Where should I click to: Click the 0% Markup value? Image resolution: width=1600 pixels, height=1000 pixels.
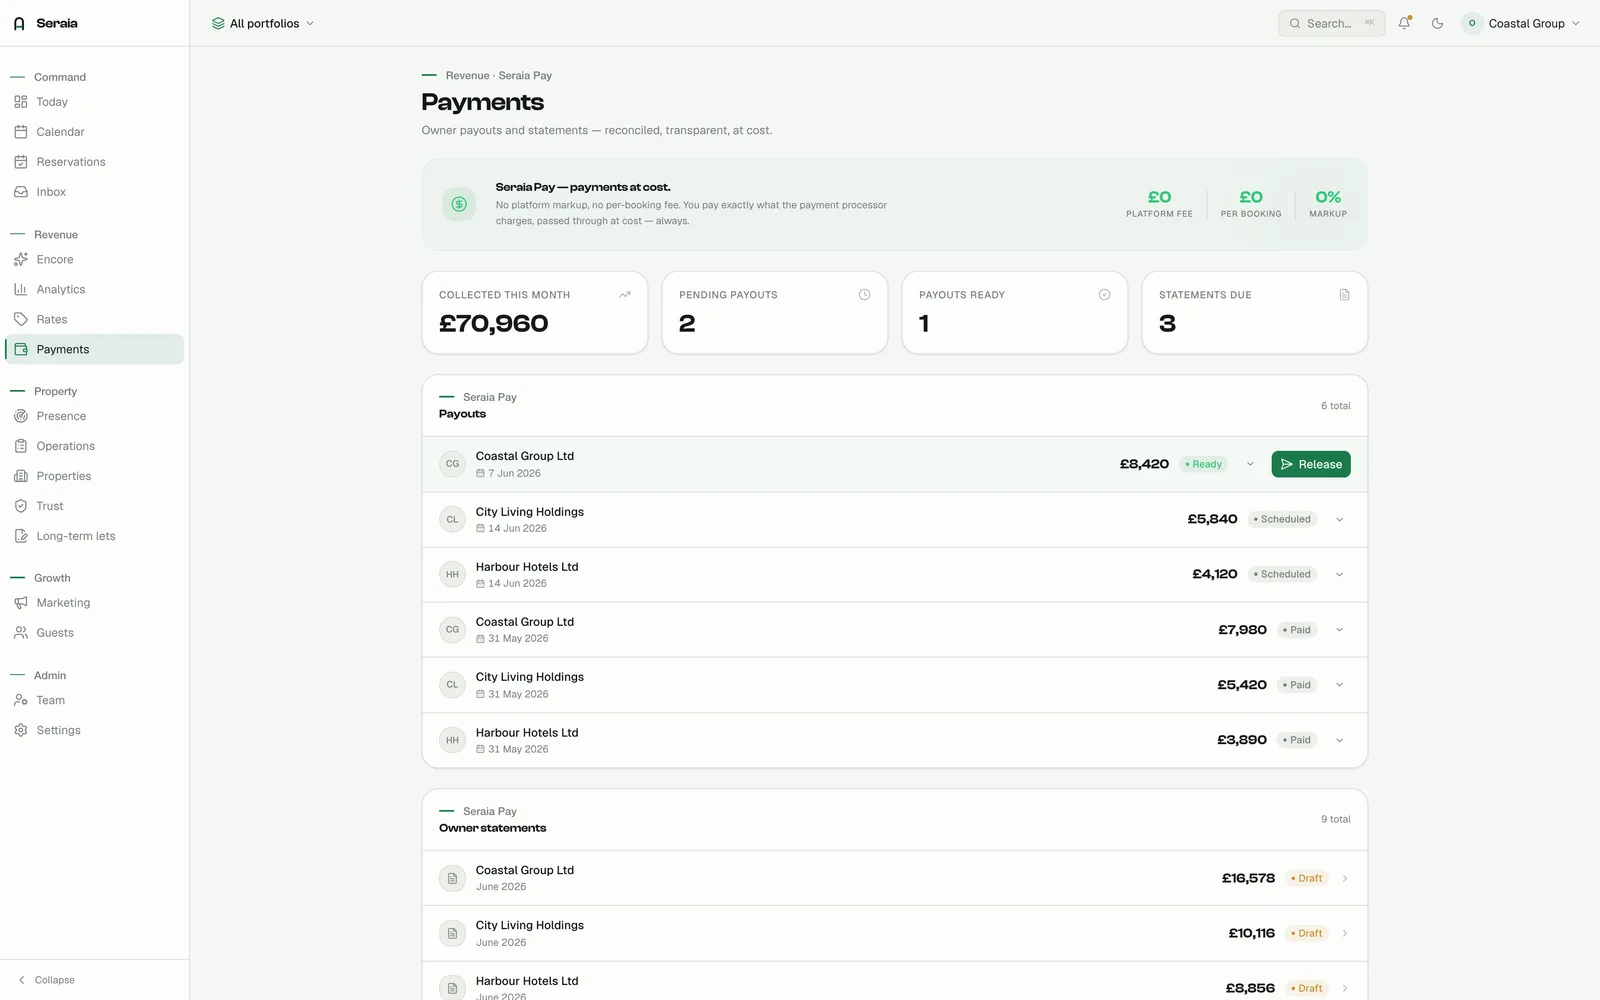(1328, 197)
